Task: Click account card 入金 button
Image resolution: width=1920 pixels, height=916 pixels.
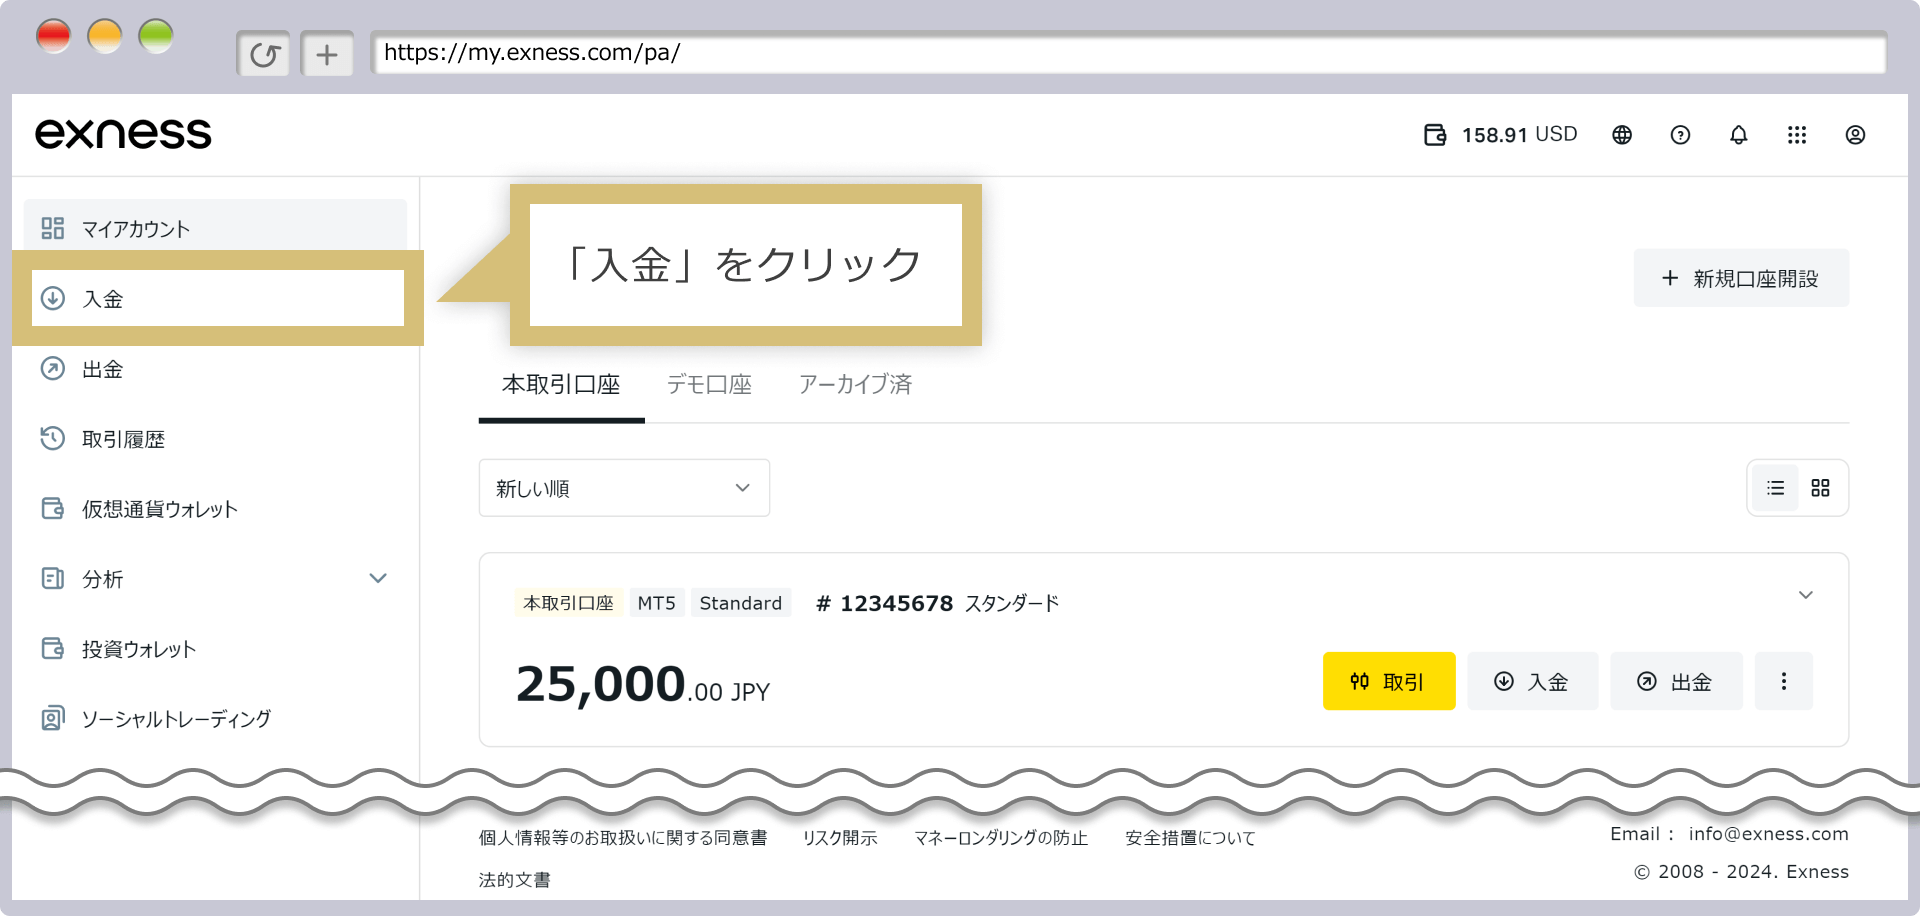Action: coord(1533,681)
